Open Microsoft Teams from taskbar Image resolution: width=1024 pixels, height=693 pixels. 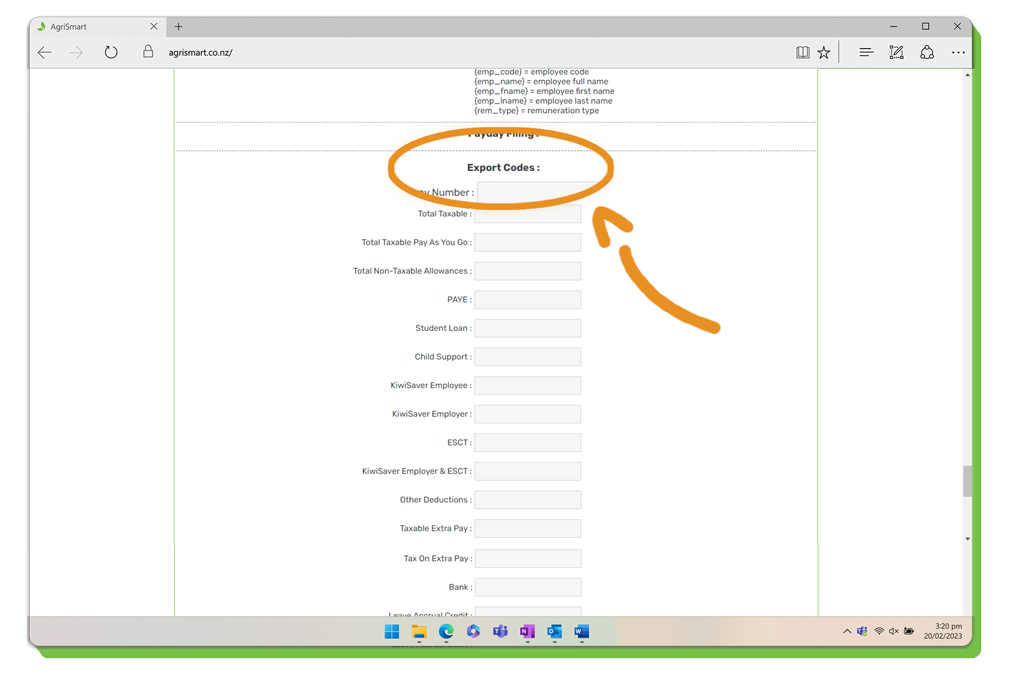500,632
